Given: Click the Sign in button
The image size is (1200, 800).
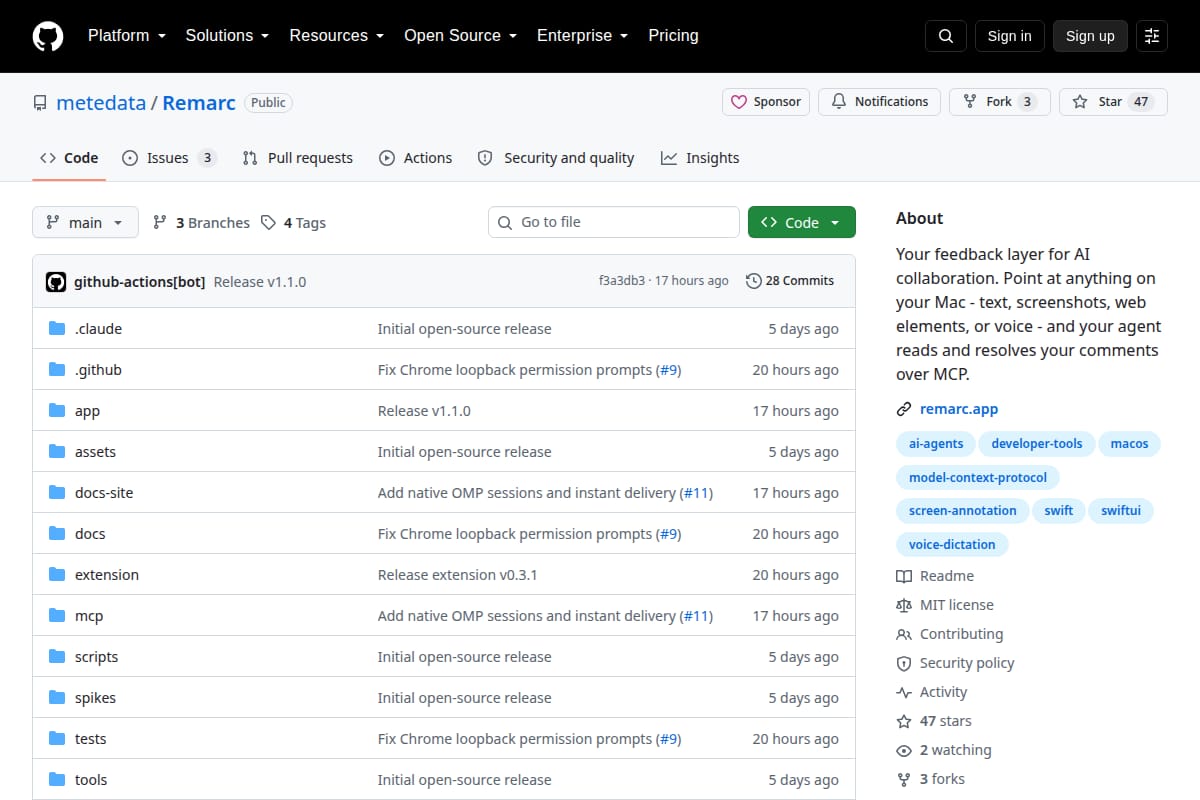Looking at the screenshot, I should tap(1009, 36).
